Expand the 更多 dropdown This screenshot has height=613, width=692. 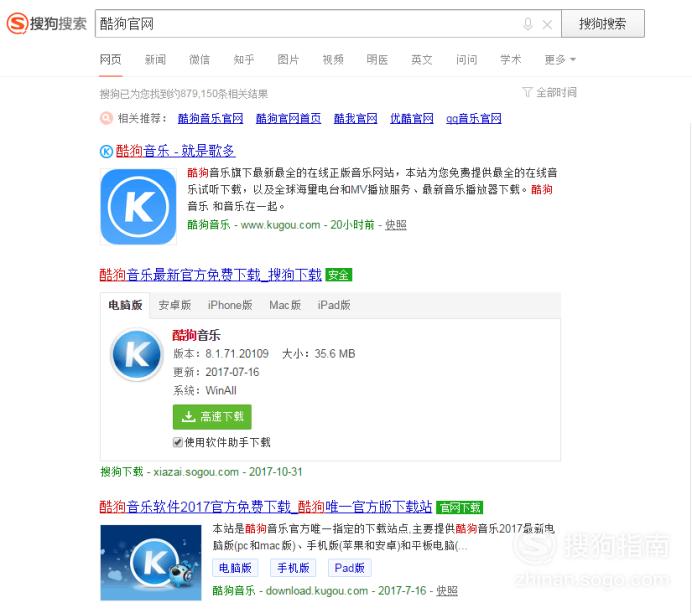pyautogui.click(x=560, y=59)
